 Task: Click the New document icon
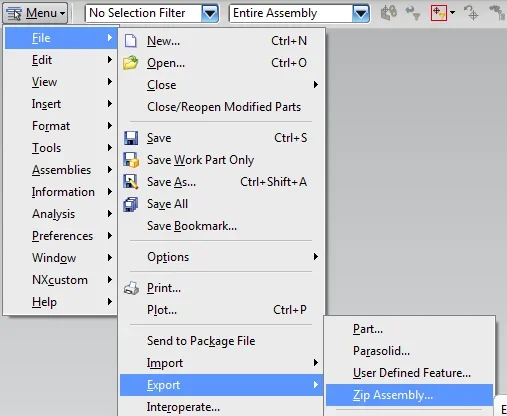point(130,41)
